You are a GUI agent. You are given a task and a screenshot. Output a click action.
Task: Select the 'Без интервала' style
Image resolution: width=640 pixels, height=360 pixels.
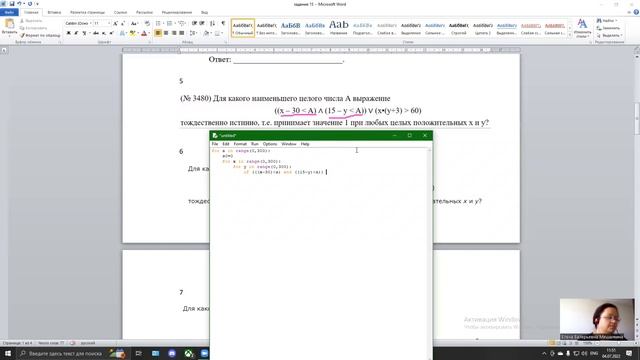(x=267, y=28)
